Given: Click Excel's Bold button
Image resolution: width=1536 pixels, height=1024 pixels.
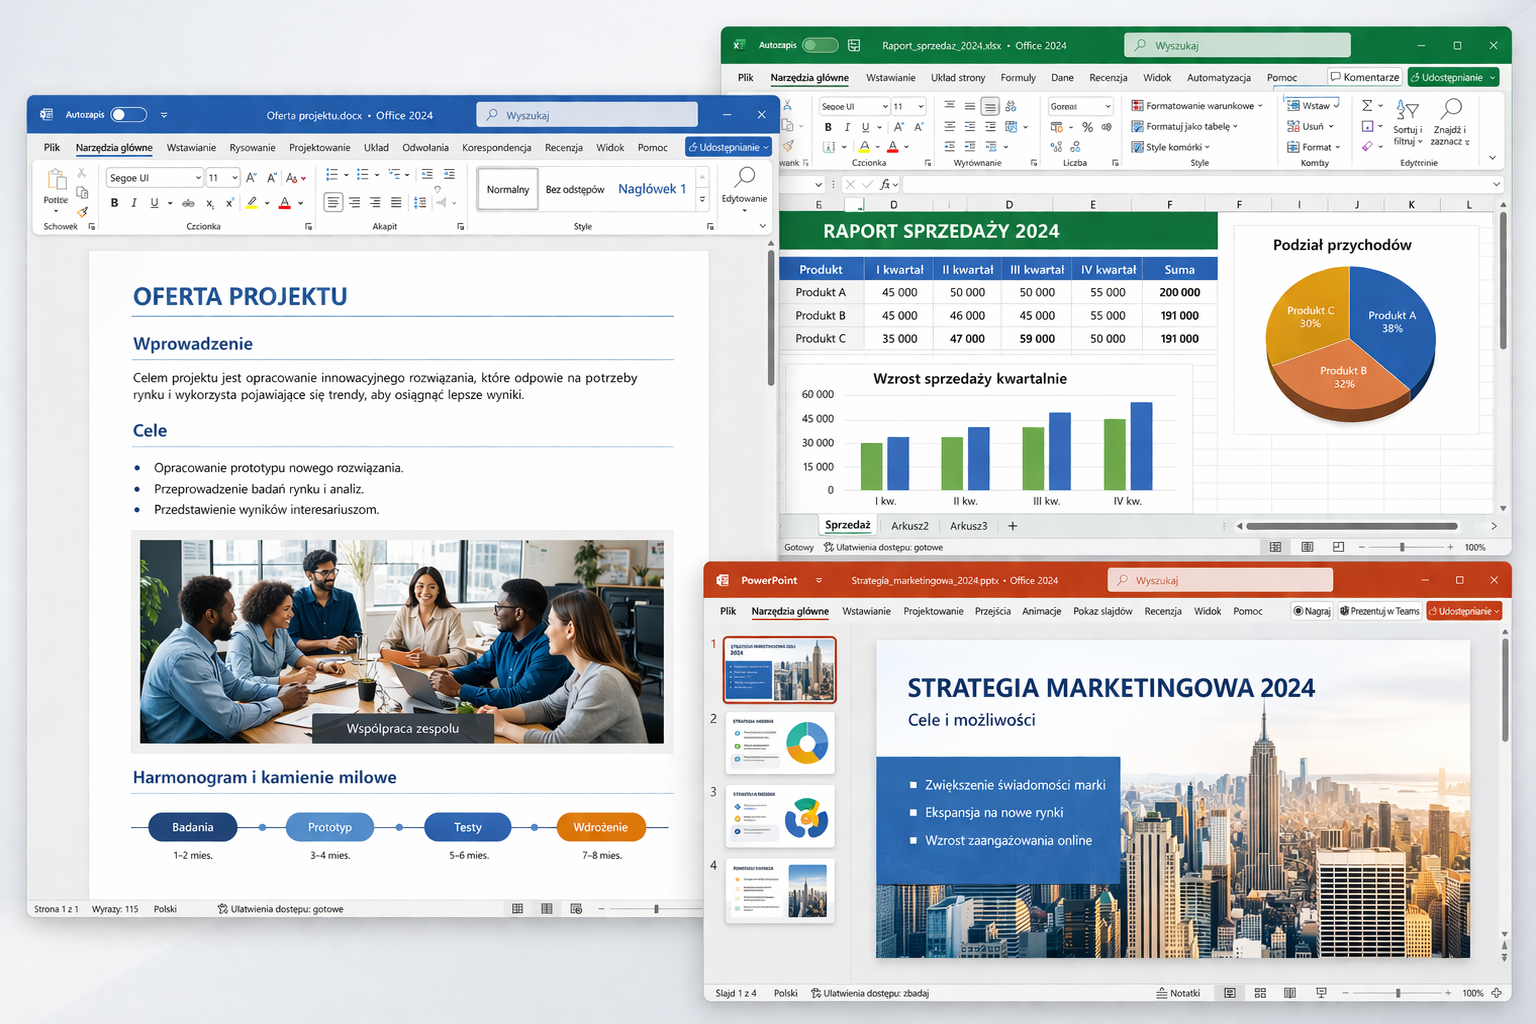Looking at the screenshot, I should pos(828,127).
